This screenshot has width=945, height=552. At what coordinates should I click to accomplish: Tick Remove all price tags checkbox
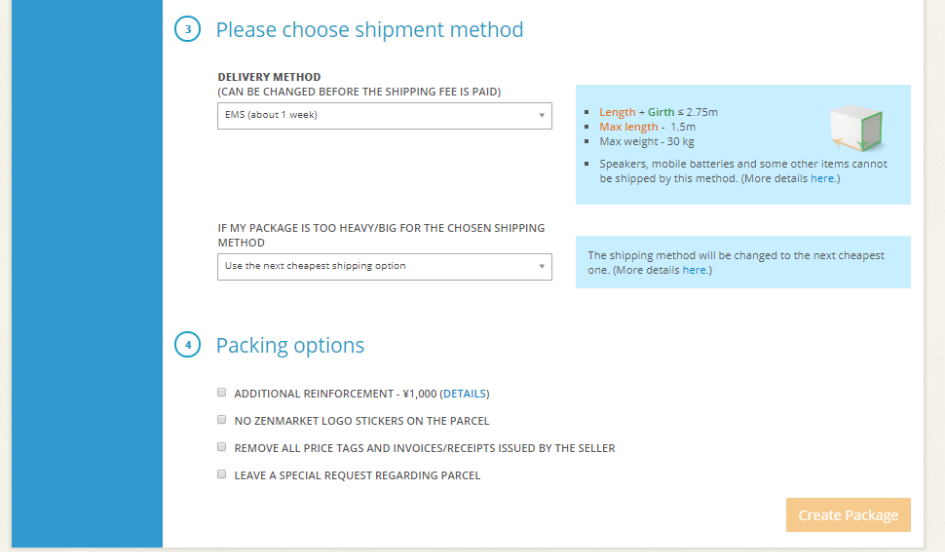(x=222, y=447)
